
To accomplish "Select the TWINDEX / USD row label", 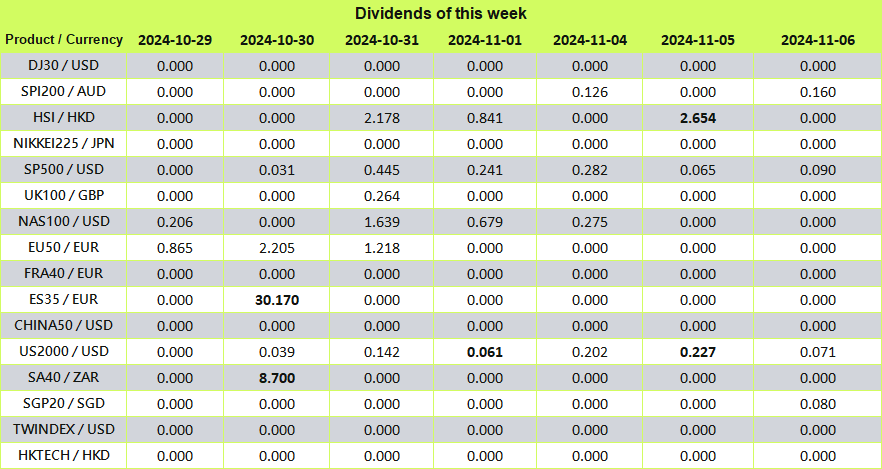I will pos(64,430).
